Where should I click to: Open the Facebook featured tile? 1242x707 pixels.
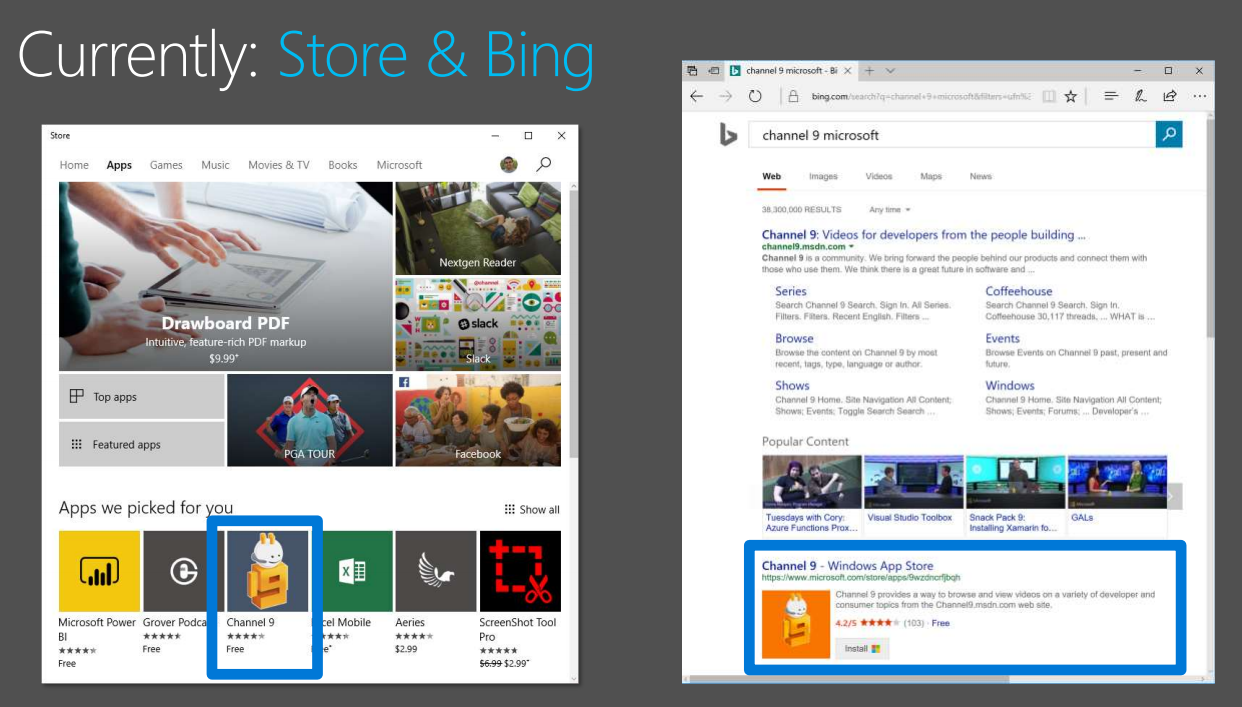[478, 420]
